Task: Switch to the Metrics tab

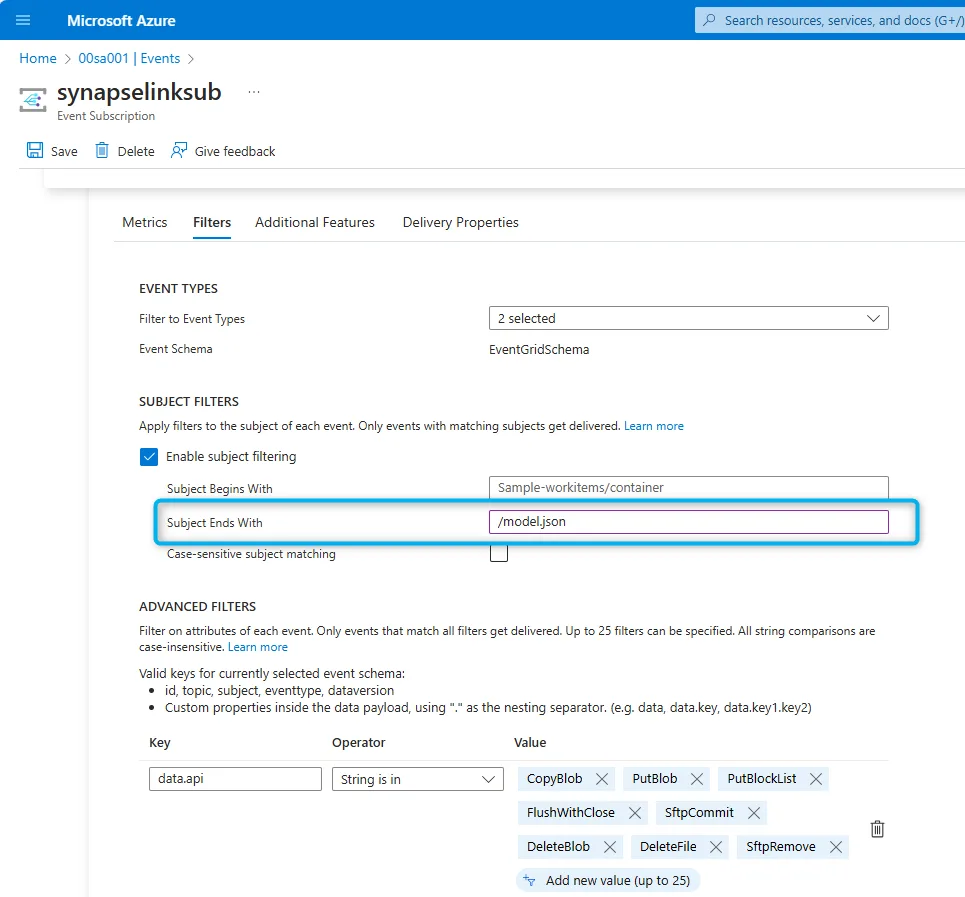Action: (145, 222)
